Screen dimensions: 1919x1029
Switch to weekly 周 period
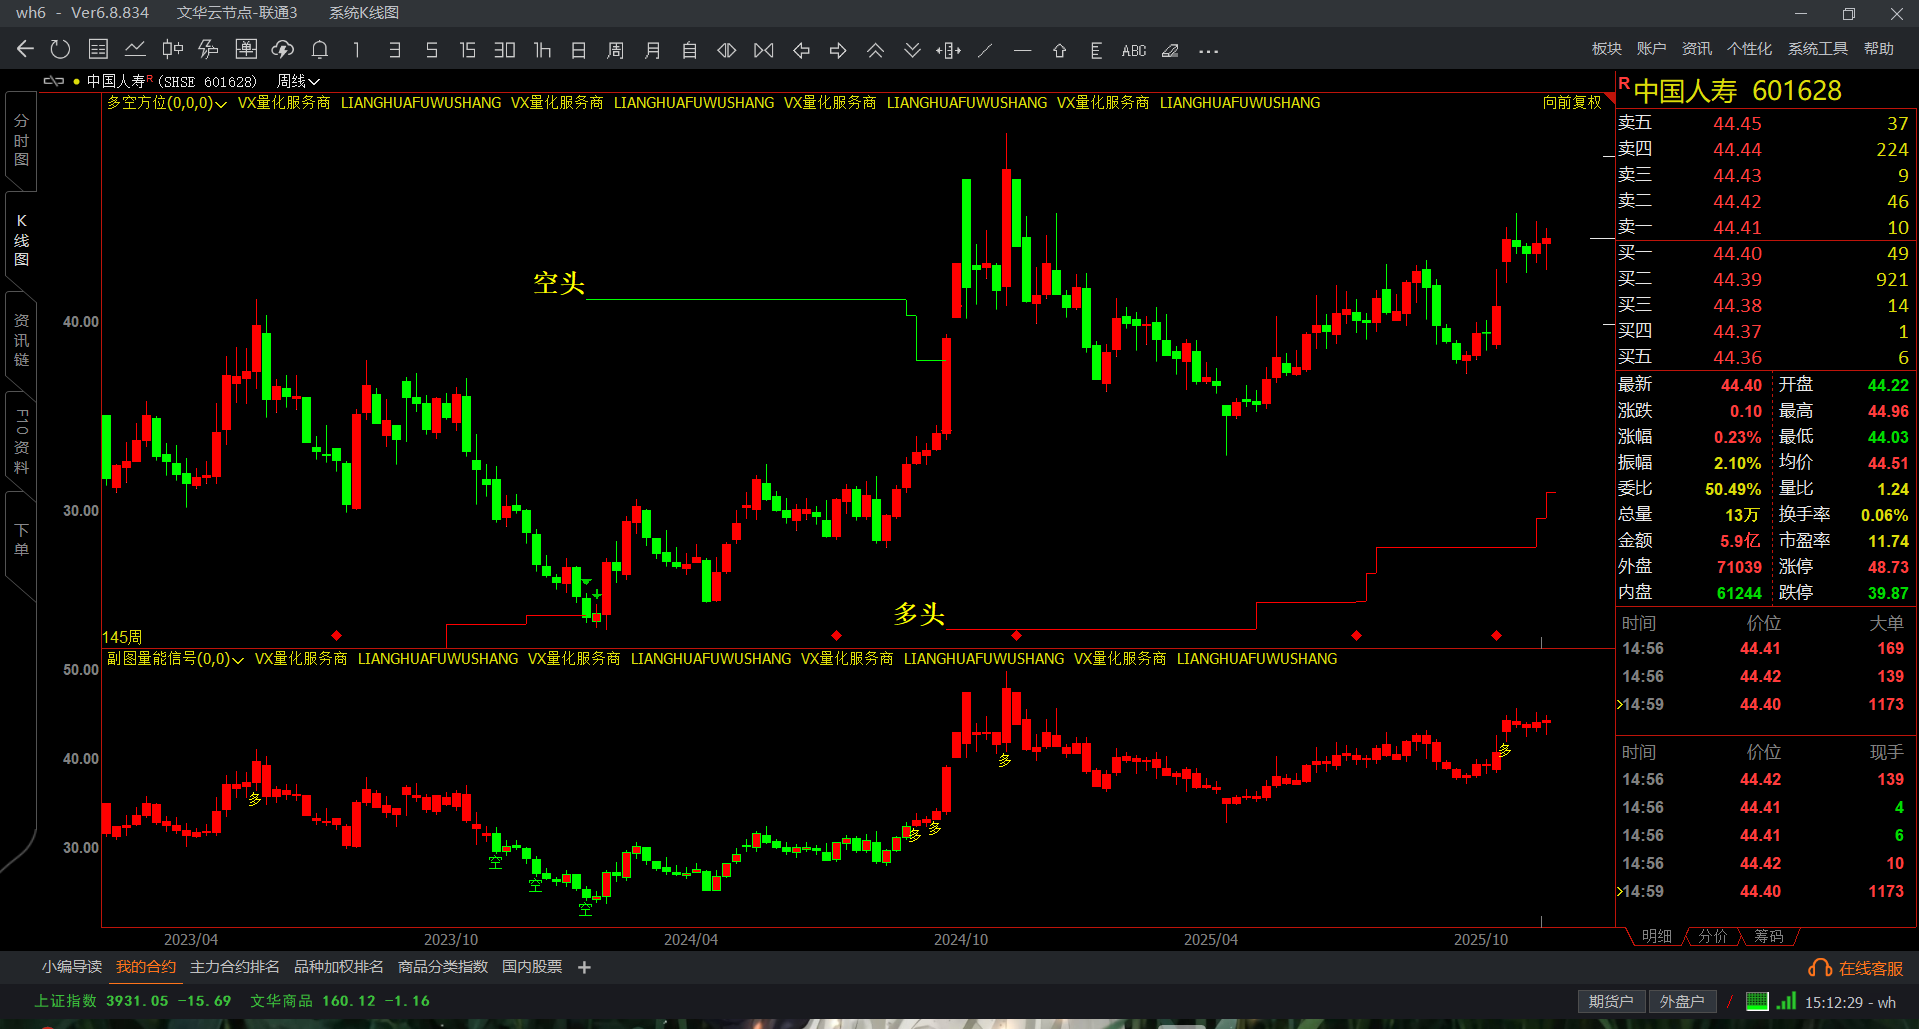click(616, 50)
